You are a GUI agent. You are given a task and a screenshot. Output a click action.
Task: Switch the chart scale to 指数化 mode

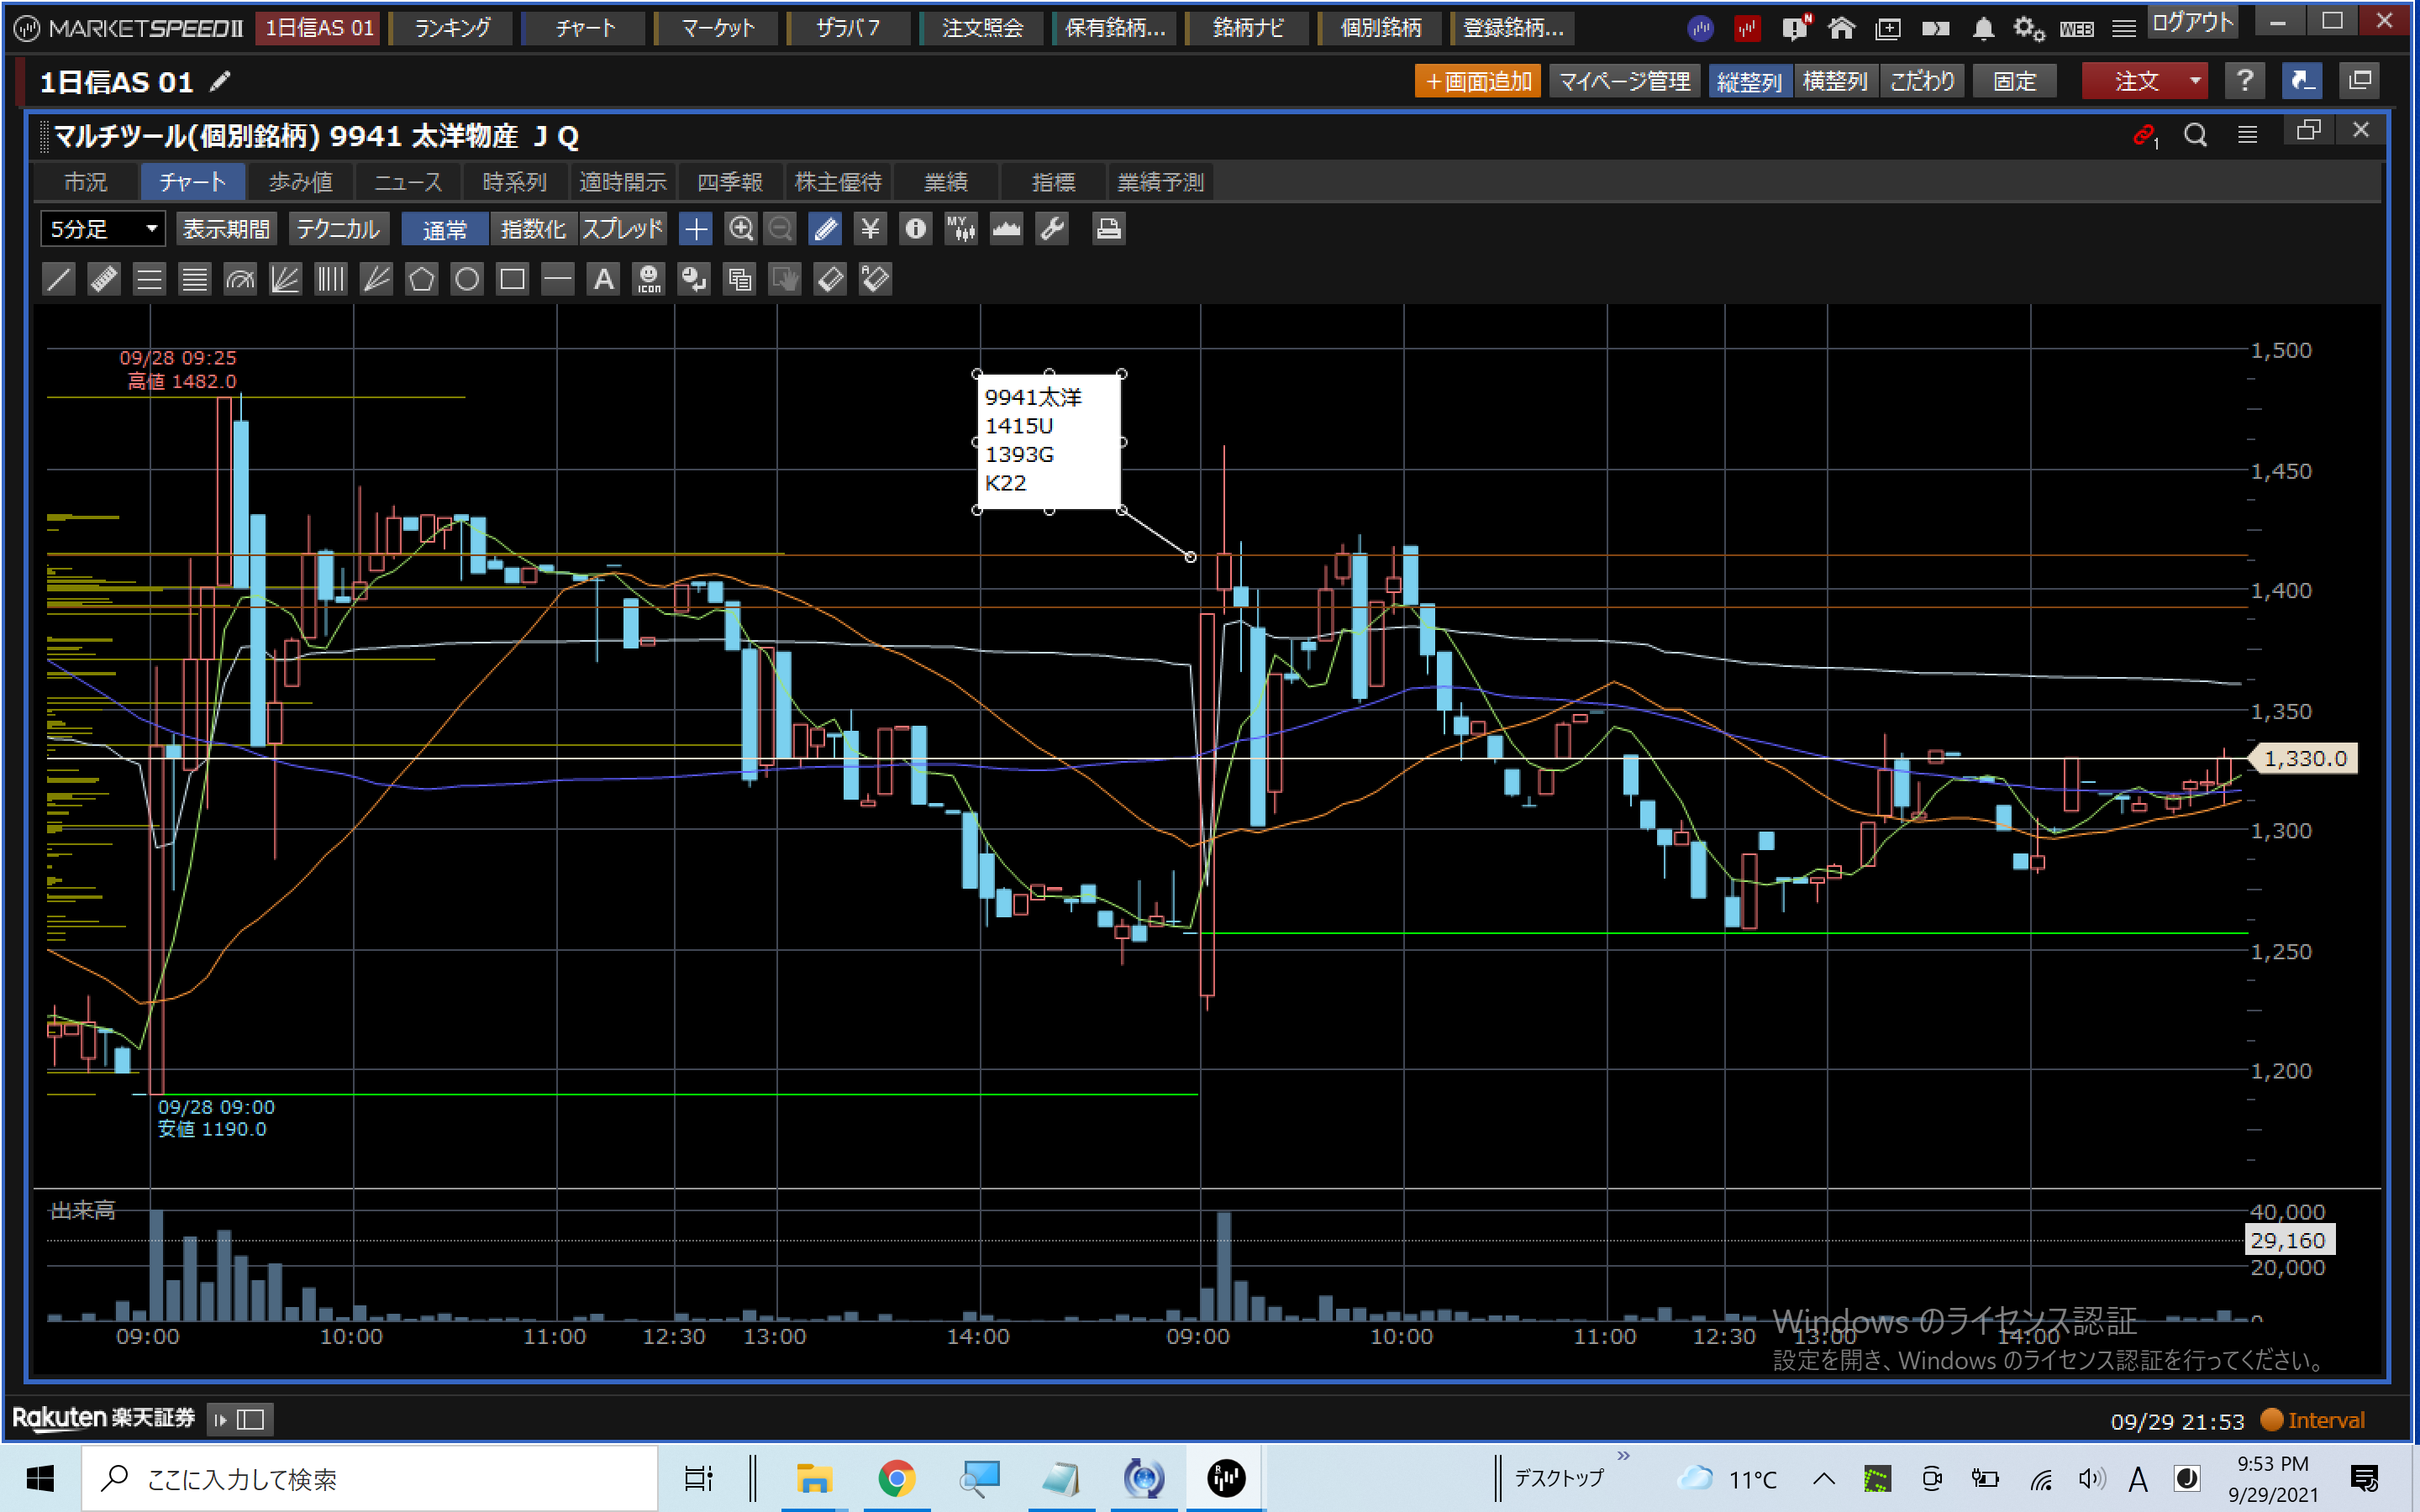pos(533,229)
